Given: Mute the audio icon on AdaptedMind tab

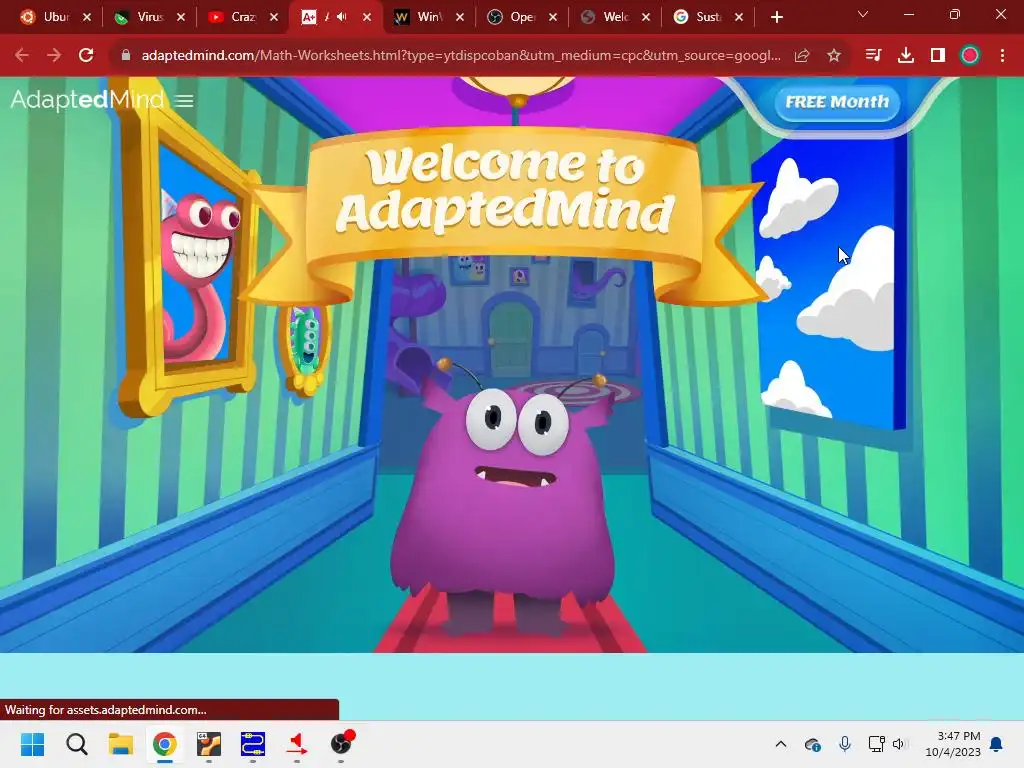Looking at the screenshot, I should (x=342, y=17).
